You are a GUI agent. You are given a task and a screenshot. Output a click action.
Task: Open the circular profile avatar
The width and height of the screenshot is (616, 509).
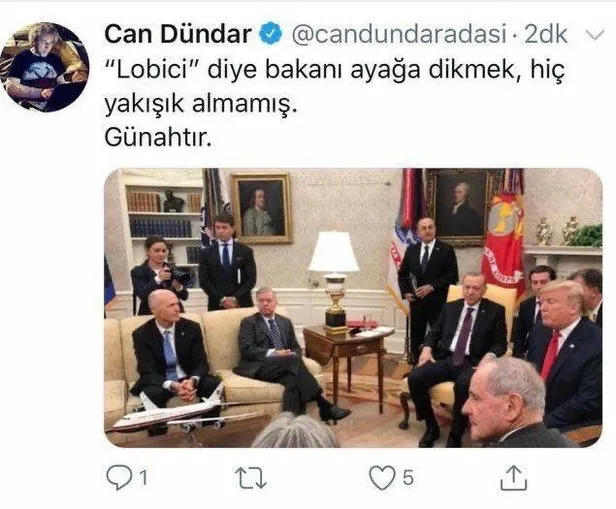pyautogui.click(x=44, y=67)
